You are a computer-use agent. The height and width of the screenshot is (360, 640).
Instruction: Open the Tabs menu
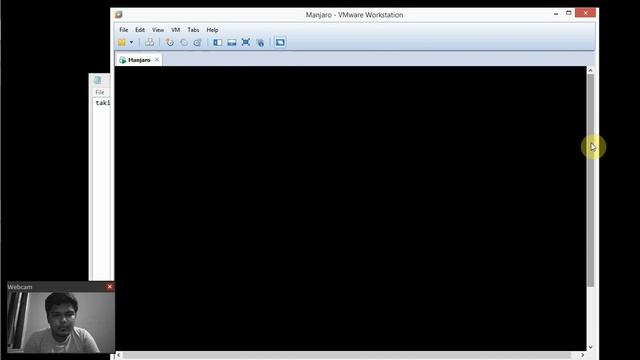click(193, 30)
